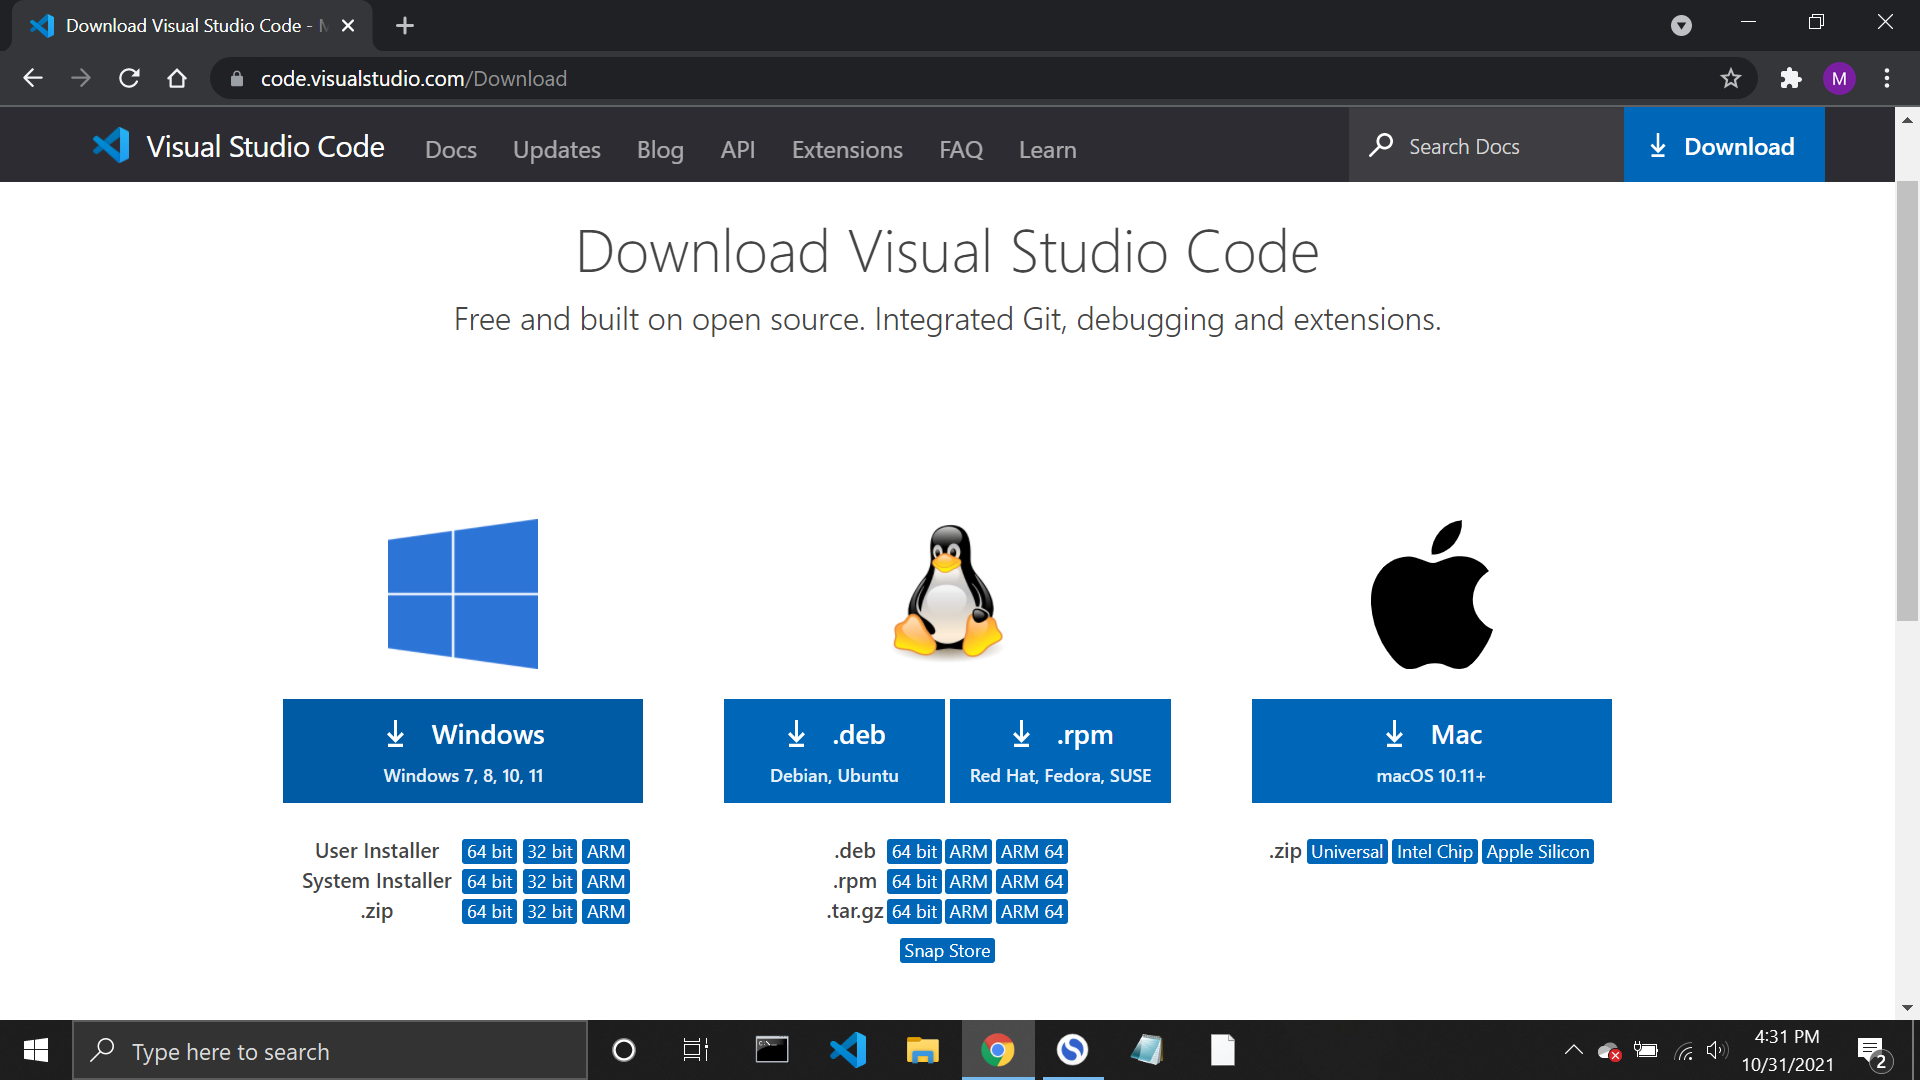Open the Chrome extensions puzzle icon

pos(1791,78)
